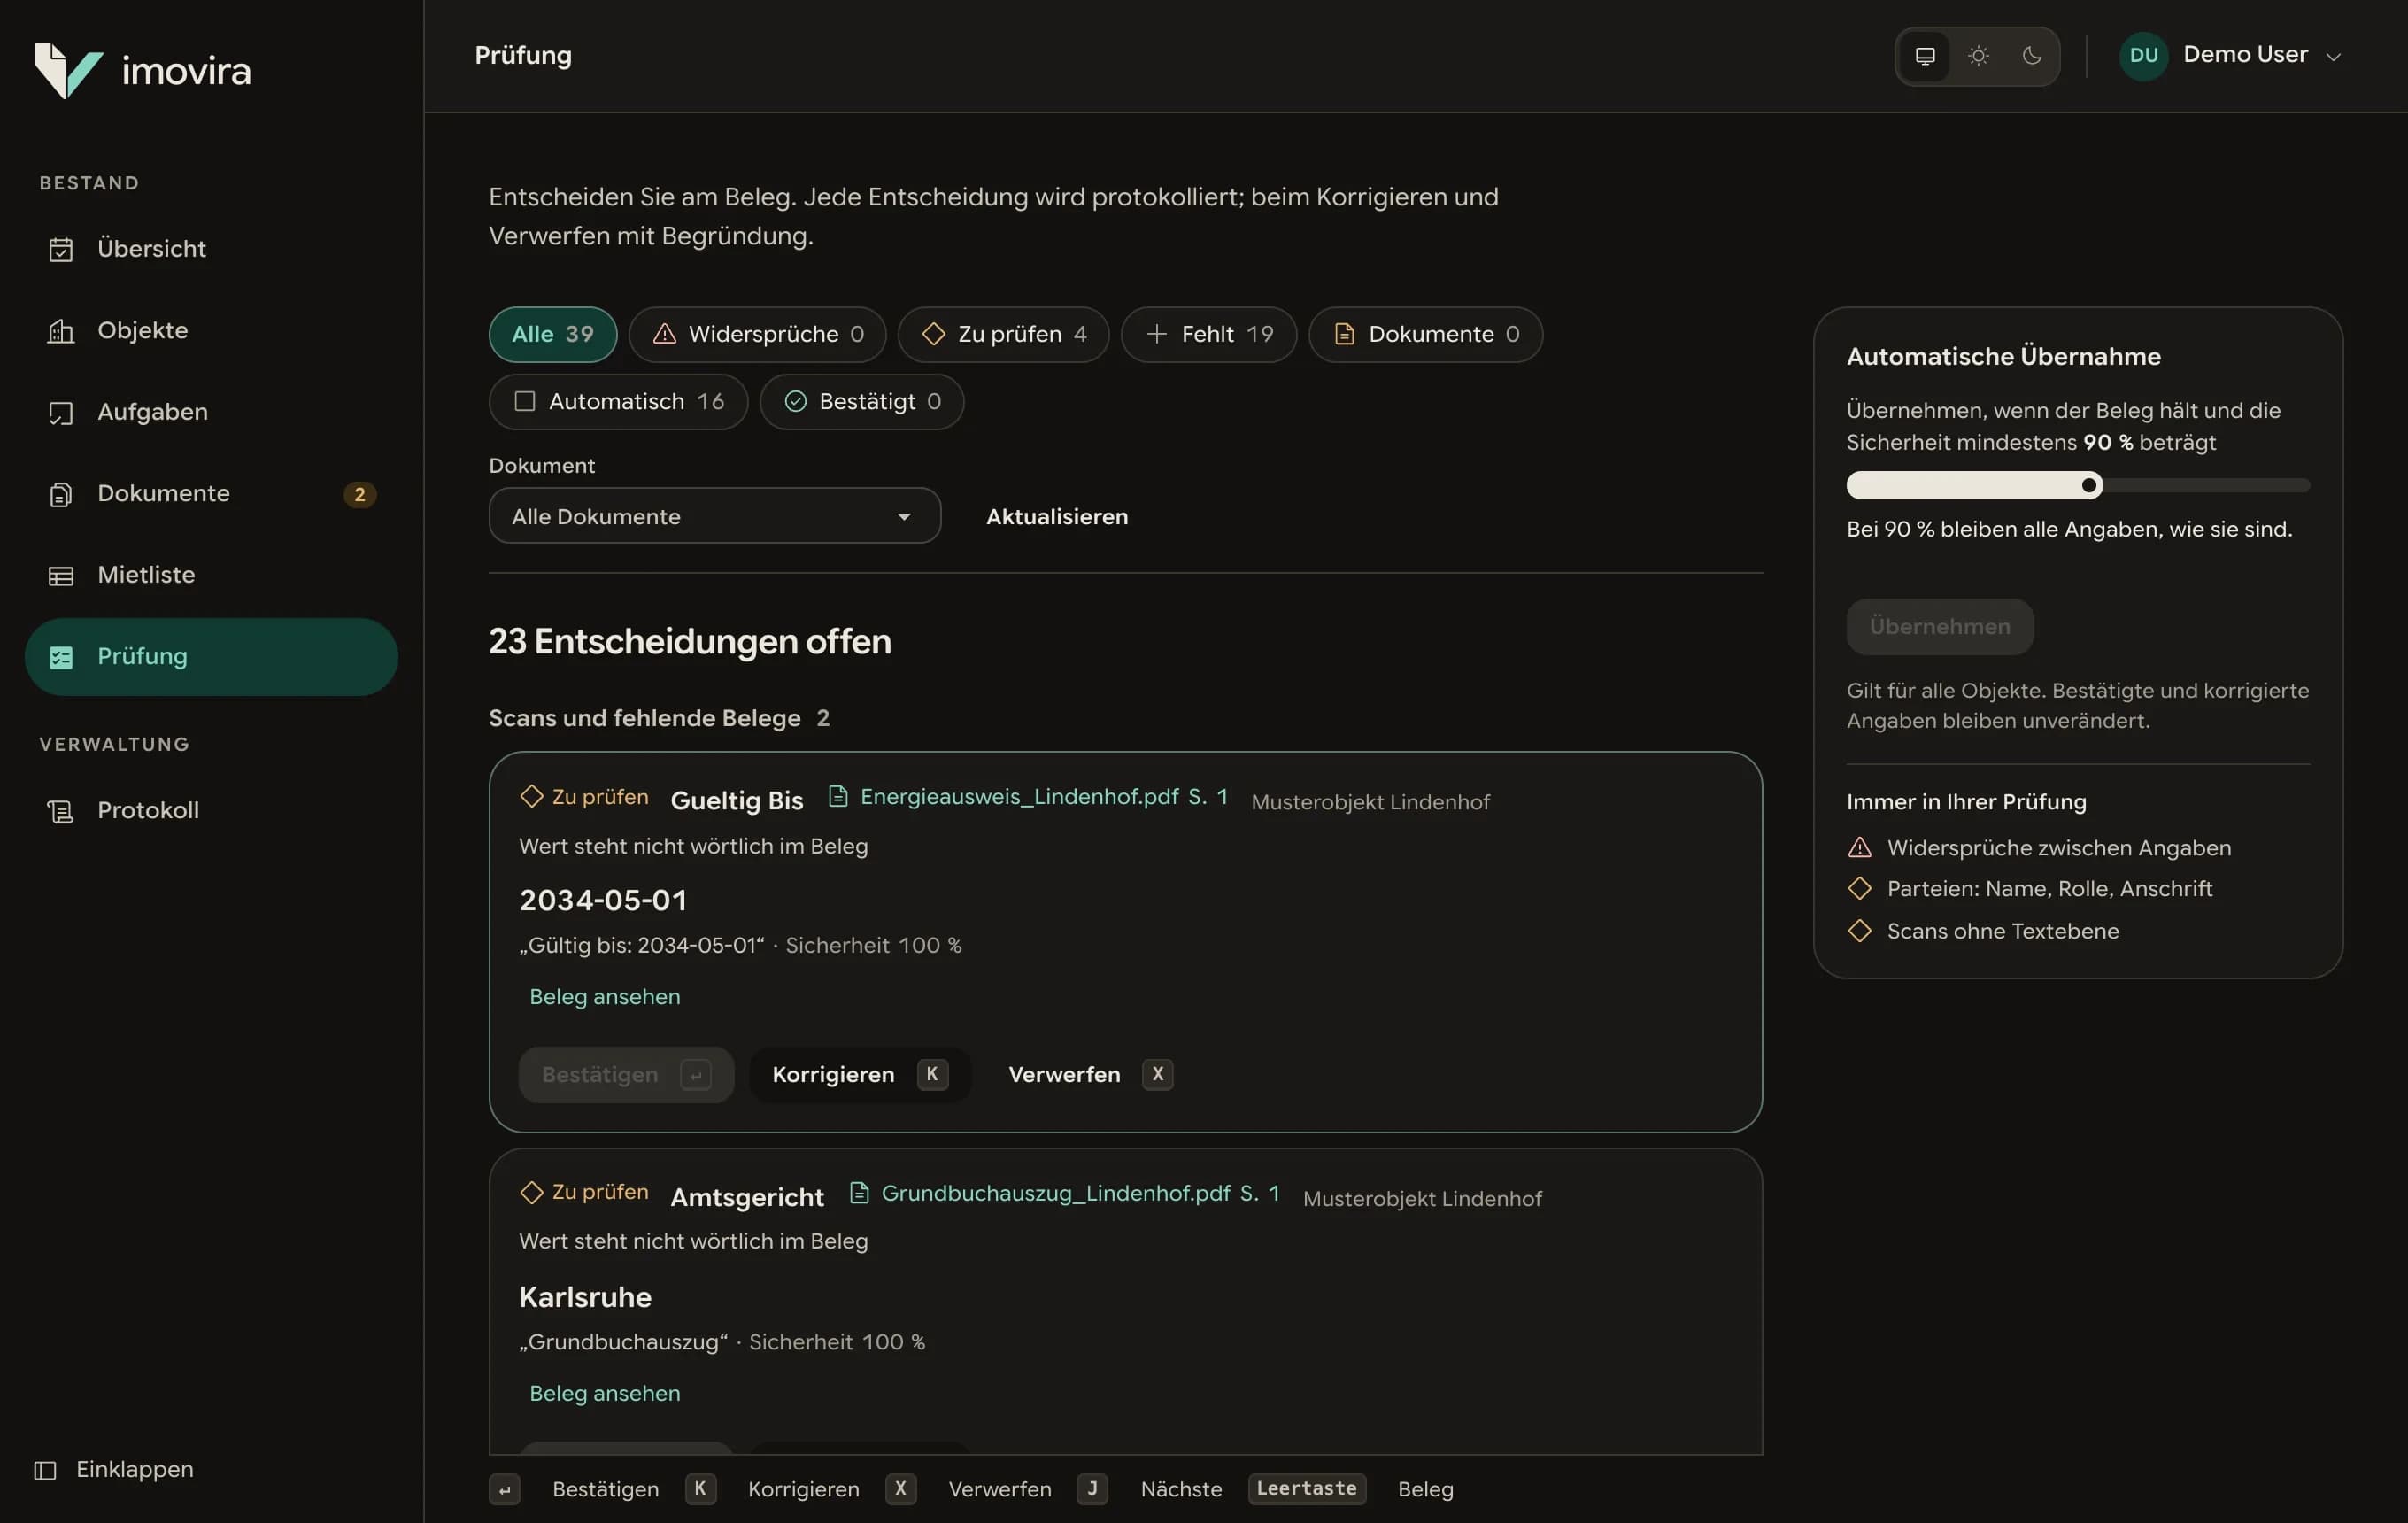Switch to dark theme moon icon
2408x1523 pixels.
2031,56
